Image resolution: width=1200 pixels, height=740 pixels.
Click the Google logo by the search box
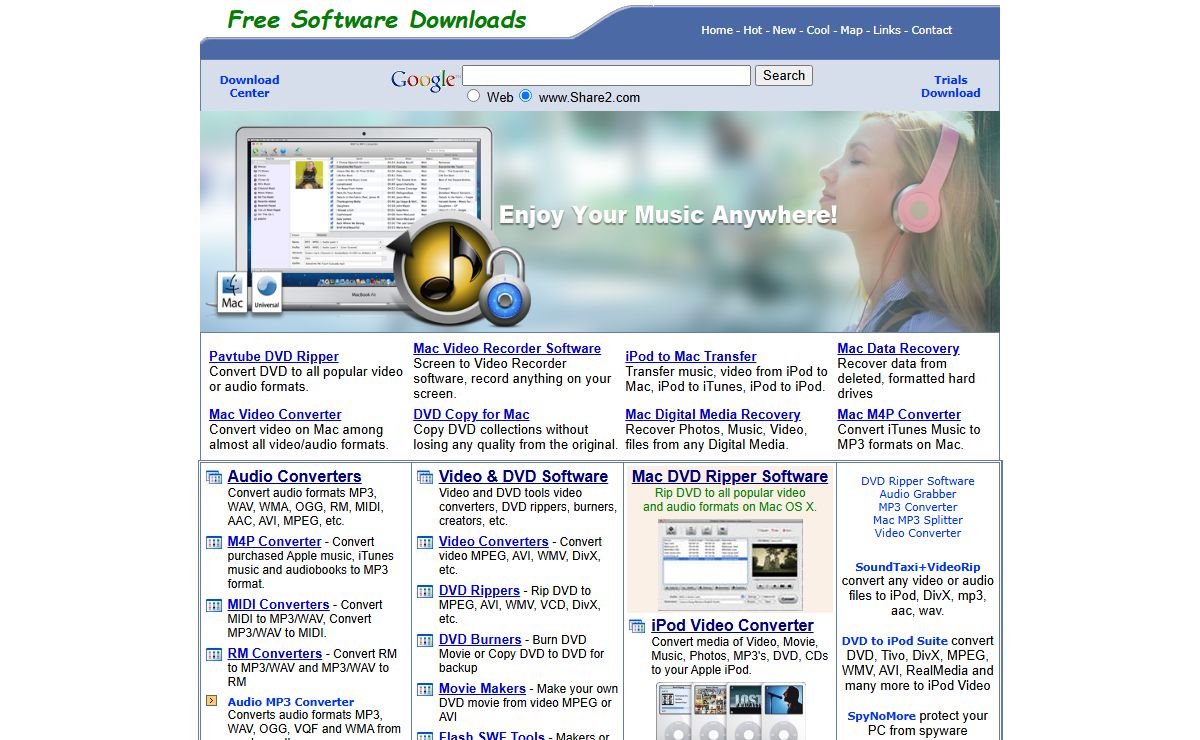[424, 80]
